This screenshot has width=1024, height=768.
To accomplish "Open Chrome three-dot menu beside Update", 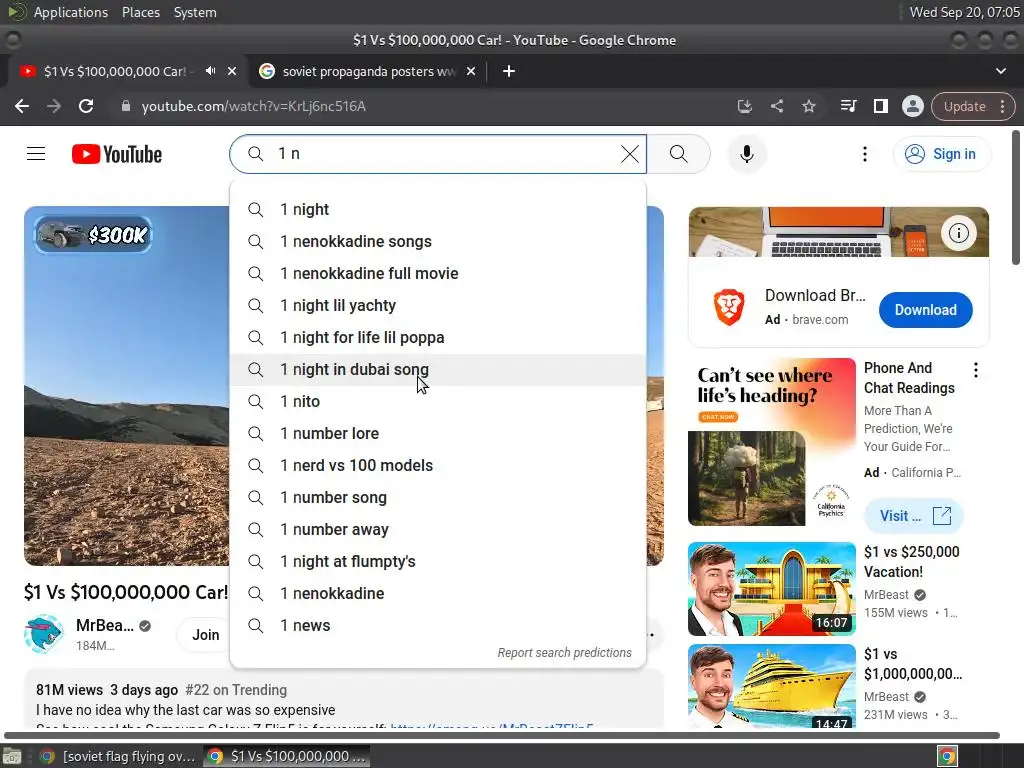I will coord(1002,106).
